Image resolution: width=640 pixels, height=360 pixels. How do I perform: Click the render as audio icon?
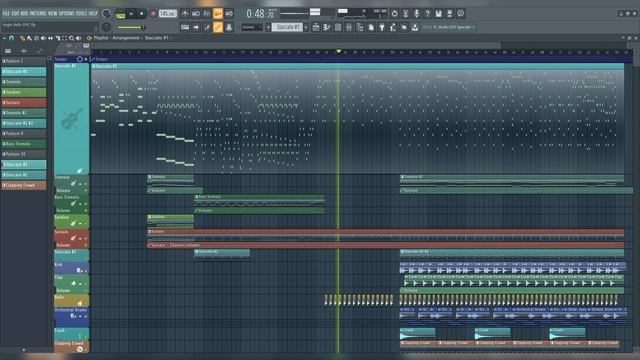[449, 13]
